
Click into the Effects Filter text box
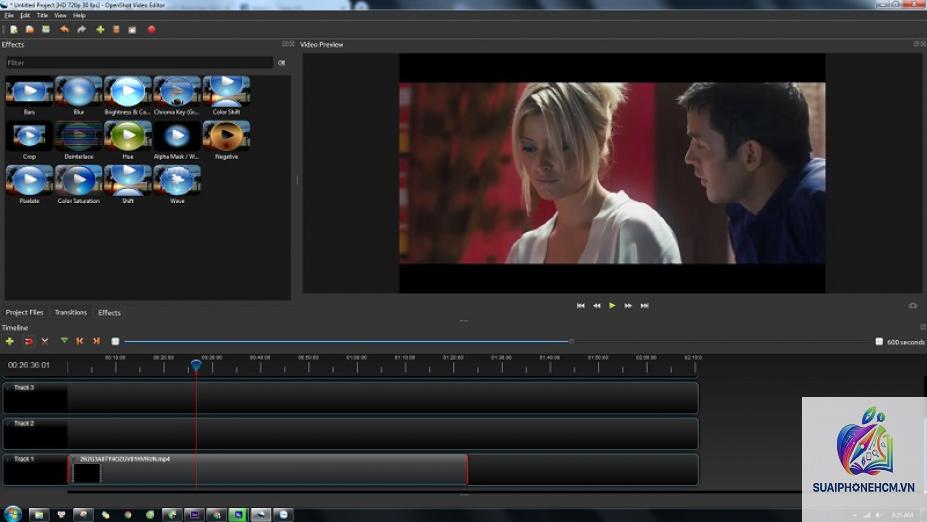tap(140, 63)
